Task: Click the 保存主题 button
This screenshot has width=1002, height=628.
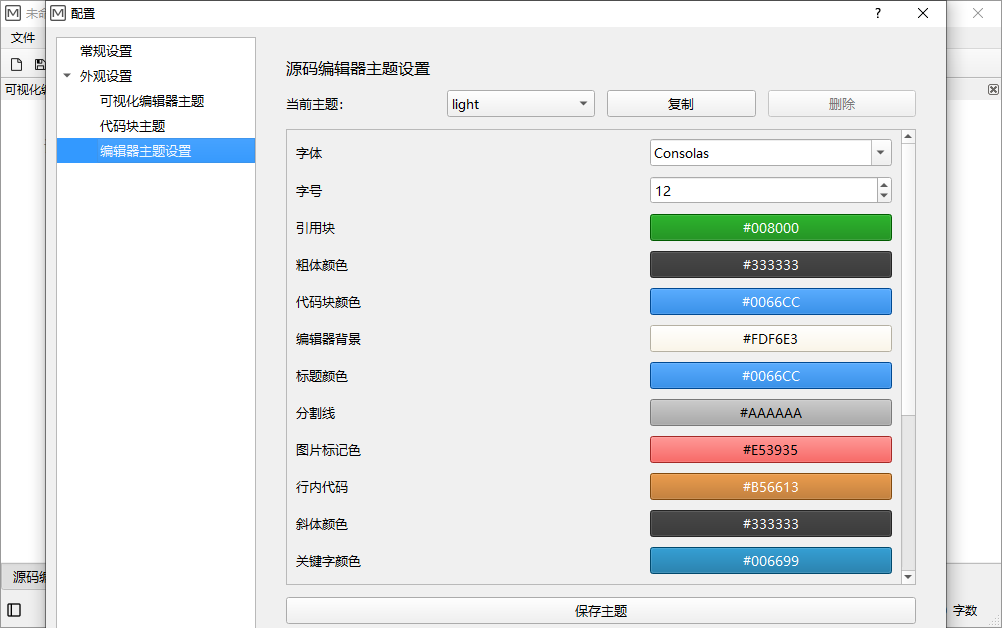Action: tap(601, 611)
